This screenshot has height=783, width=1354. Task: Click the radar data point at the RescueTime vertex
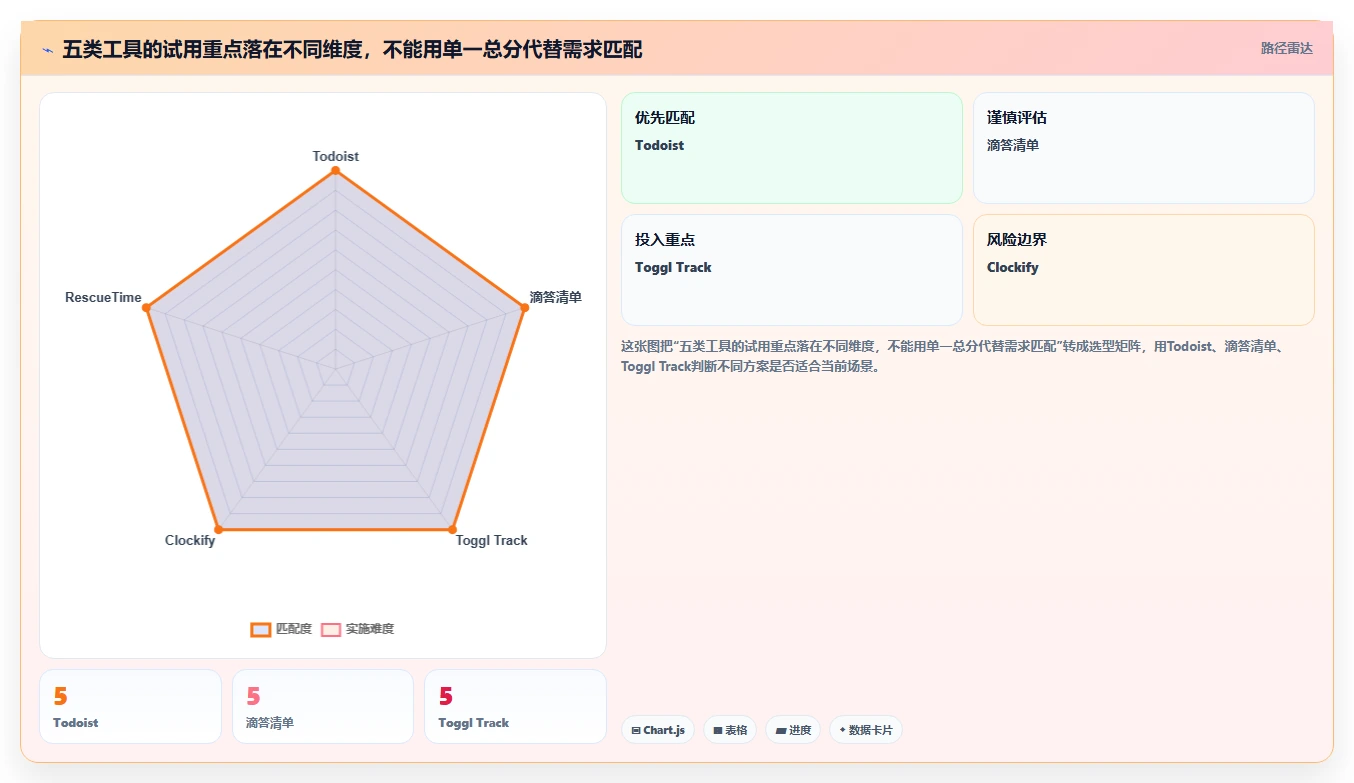click(x=146, y=308)
